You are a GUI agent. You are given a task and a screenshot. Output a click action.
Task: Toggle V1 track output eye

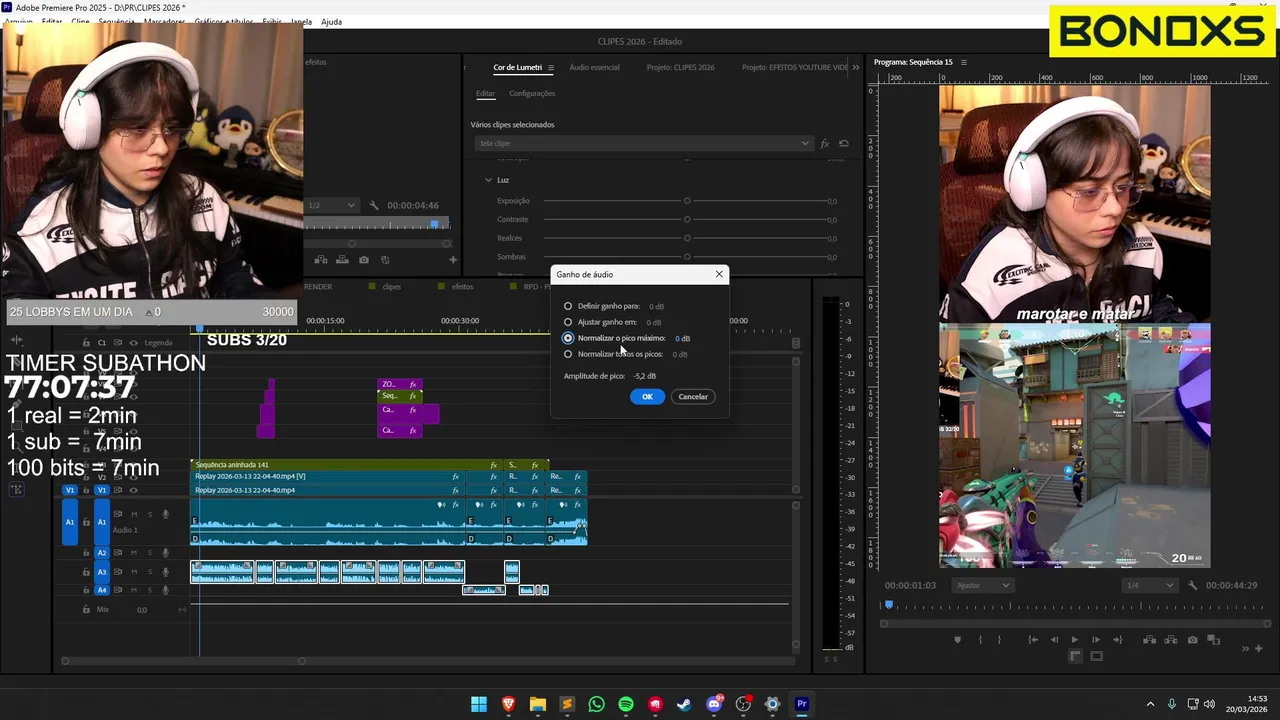click(134, 490)
